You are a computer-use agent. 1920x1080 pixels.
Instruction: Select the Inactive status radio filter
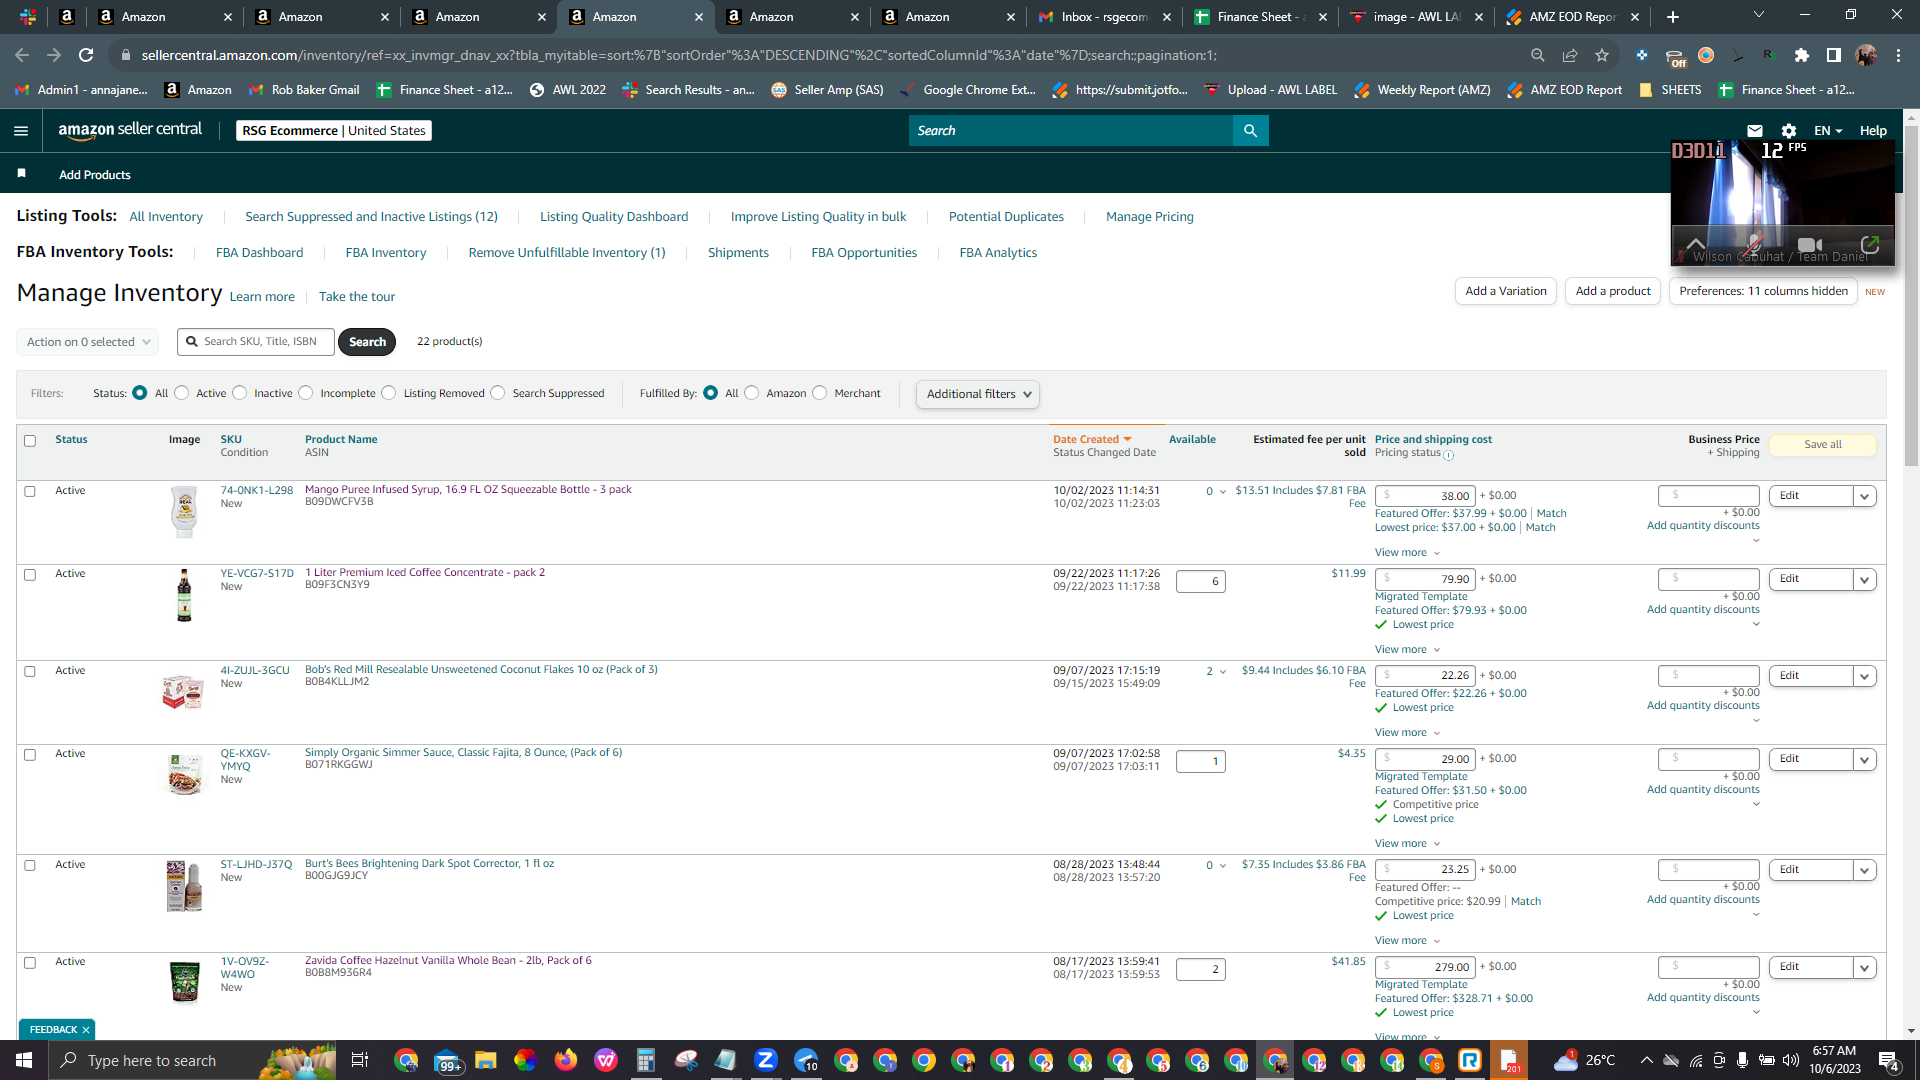(x=240, y=393)
